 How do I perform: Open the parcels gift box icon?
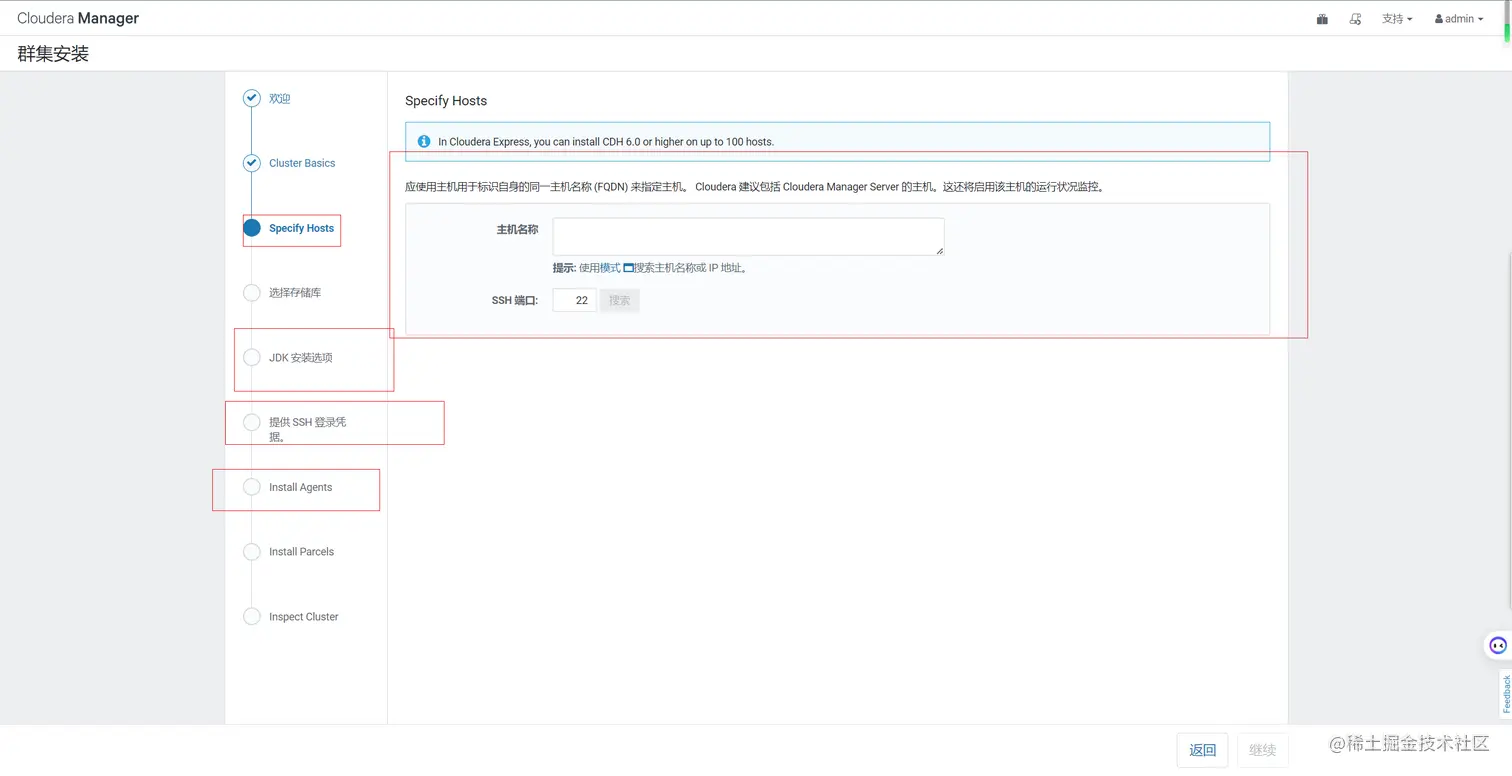pyautogui.click(x=1322, y=19)
